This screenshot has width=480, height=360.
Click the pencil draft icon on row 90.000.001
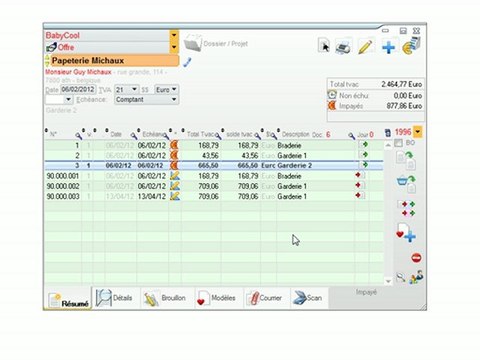coord(175,176)
